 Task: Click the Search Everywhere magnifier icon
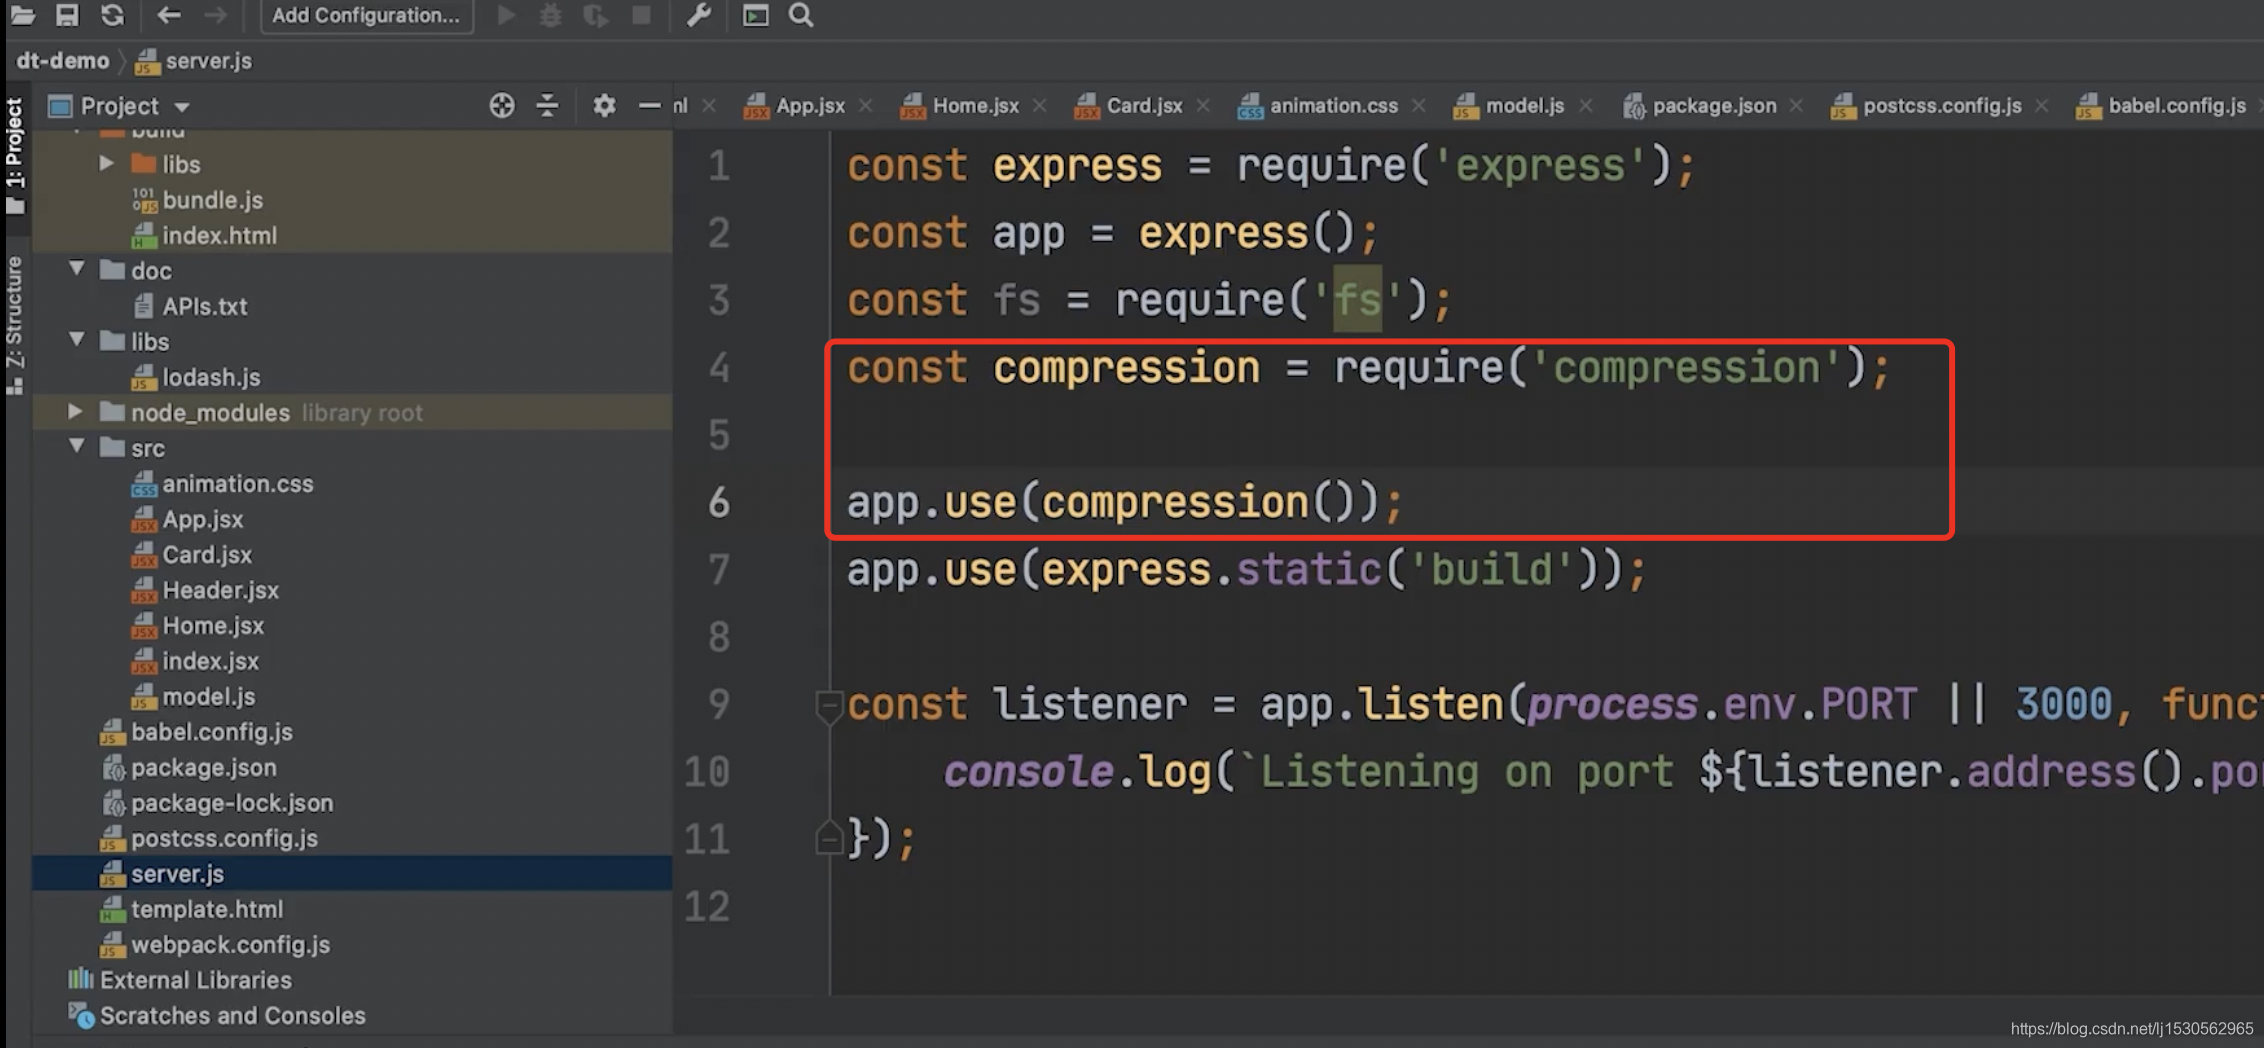(801, 15)
